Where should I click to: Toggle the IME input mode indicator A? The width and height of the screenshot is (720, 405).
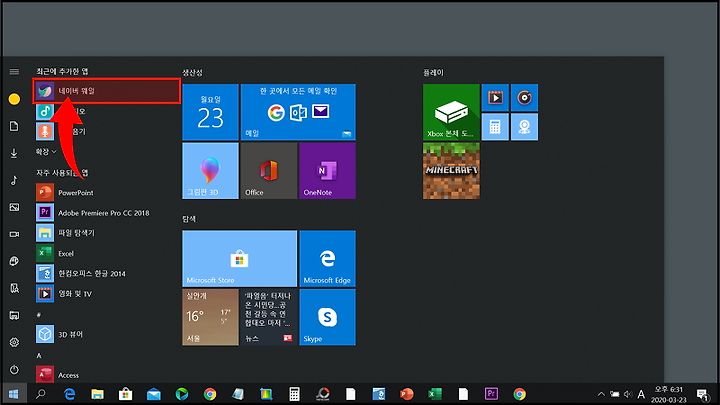pos(641,394)
